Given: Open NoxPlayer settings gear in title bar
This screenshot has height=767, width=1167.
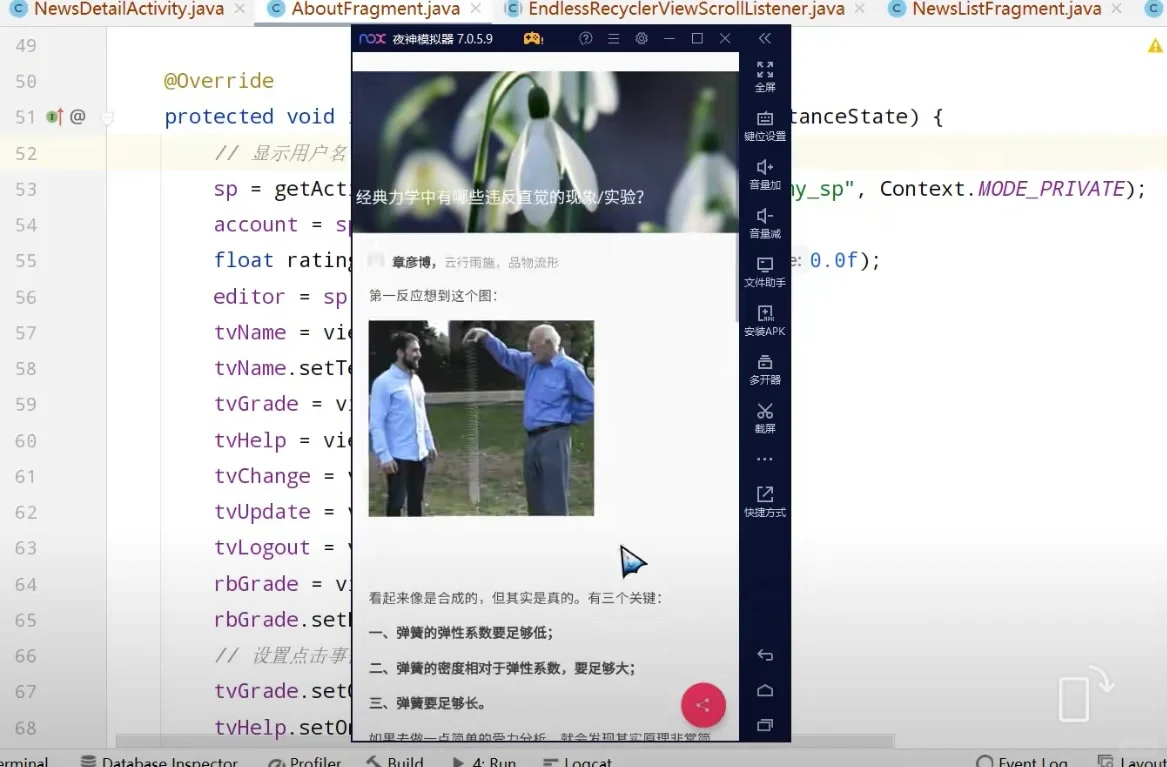Looking at the screenshot, I should click(x=640, y=38).
